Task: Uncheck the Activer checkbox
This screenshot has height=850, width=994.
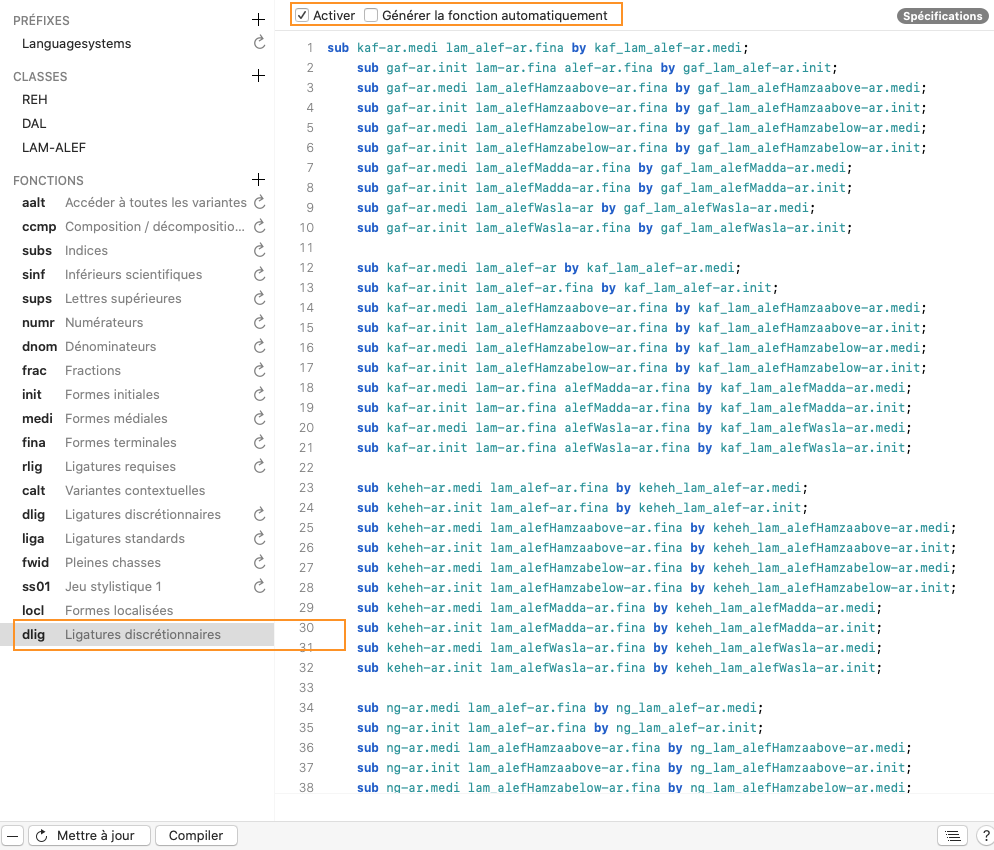Action: (x=302, y=15)
